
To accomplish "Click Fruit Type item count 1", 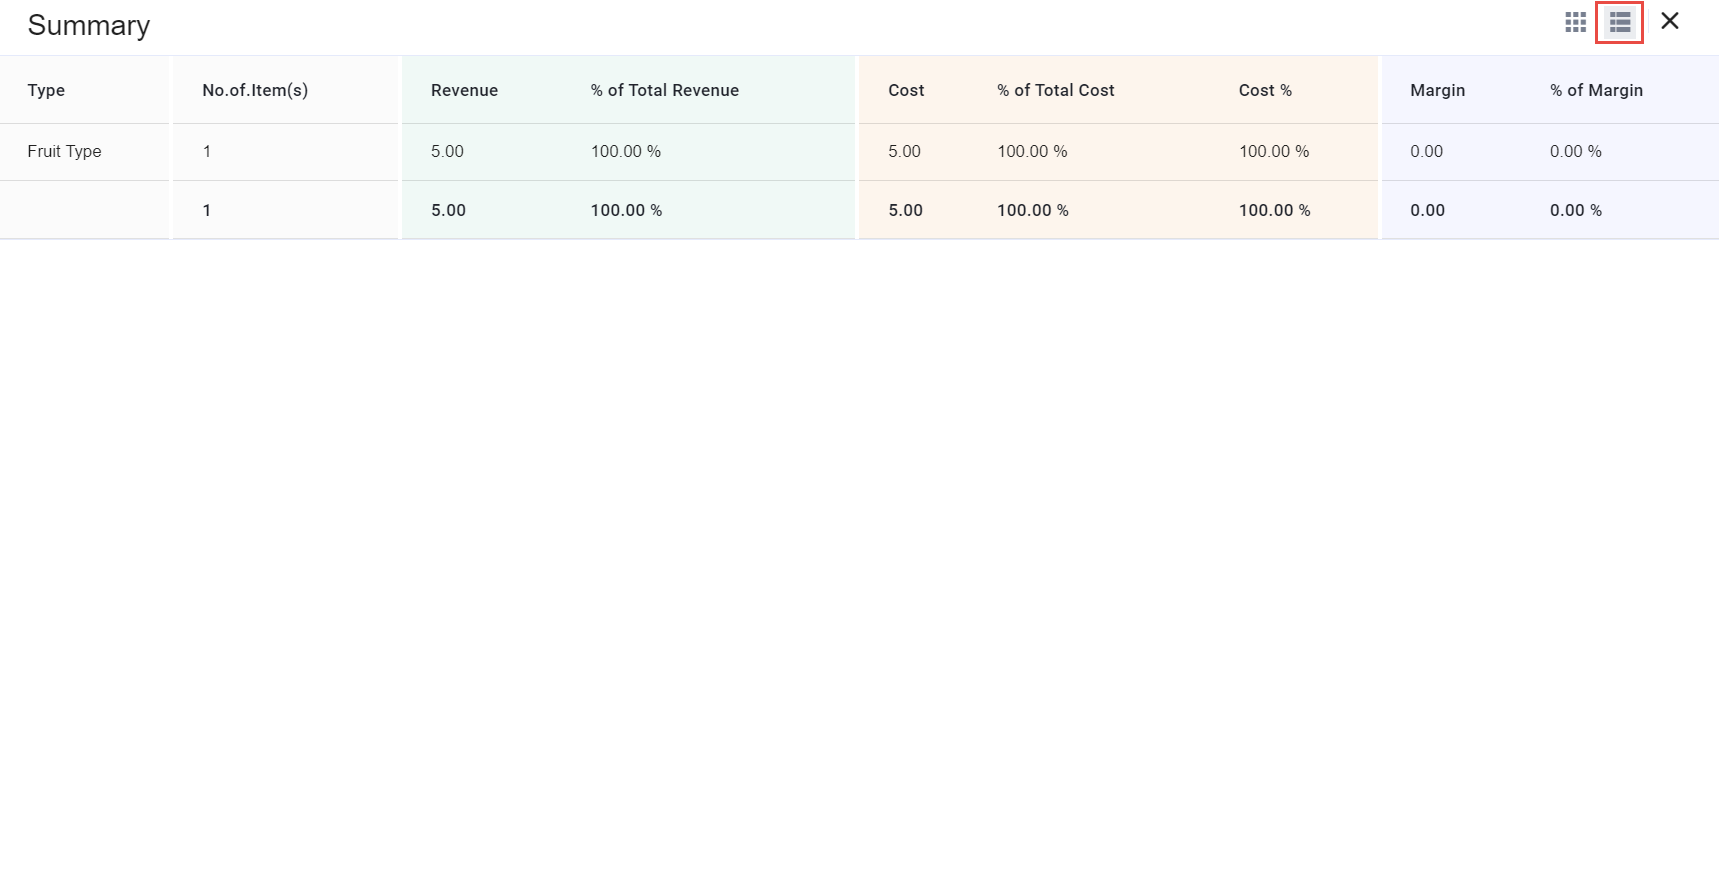I will [207, 151].
